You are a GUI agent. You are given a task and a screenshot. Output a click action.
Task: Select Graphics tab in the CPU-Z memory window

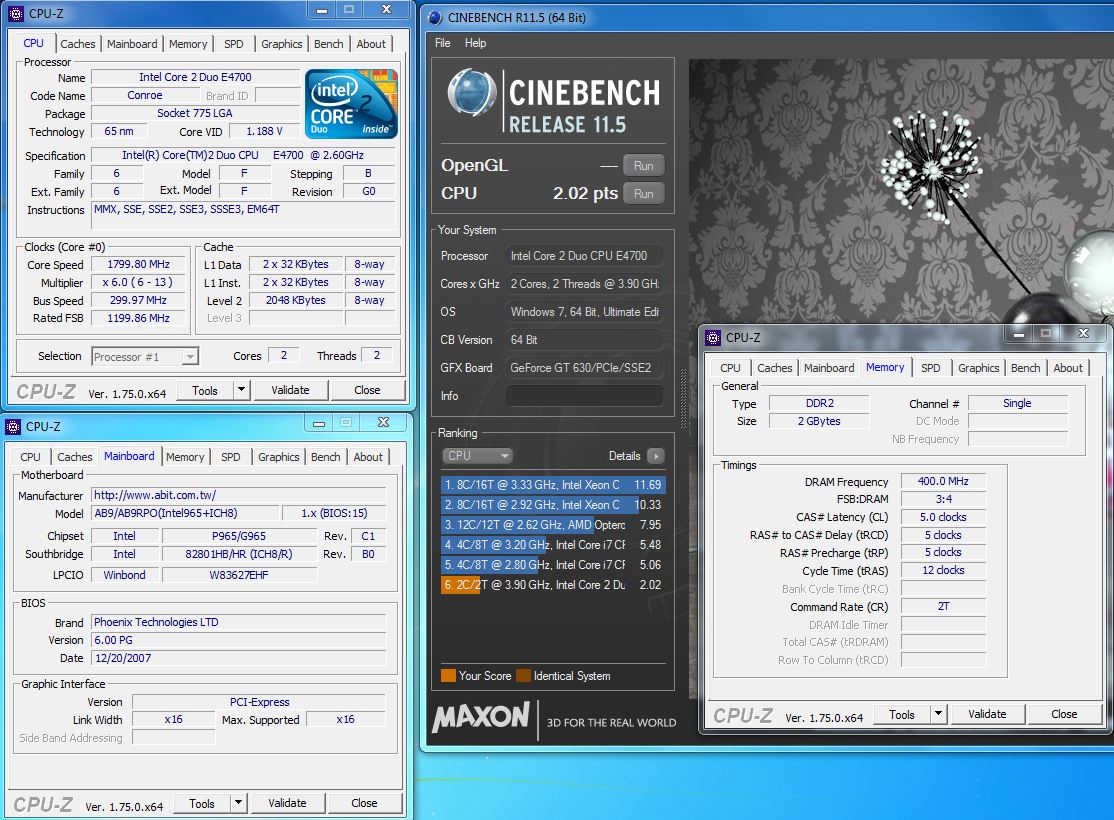[978, 368]
